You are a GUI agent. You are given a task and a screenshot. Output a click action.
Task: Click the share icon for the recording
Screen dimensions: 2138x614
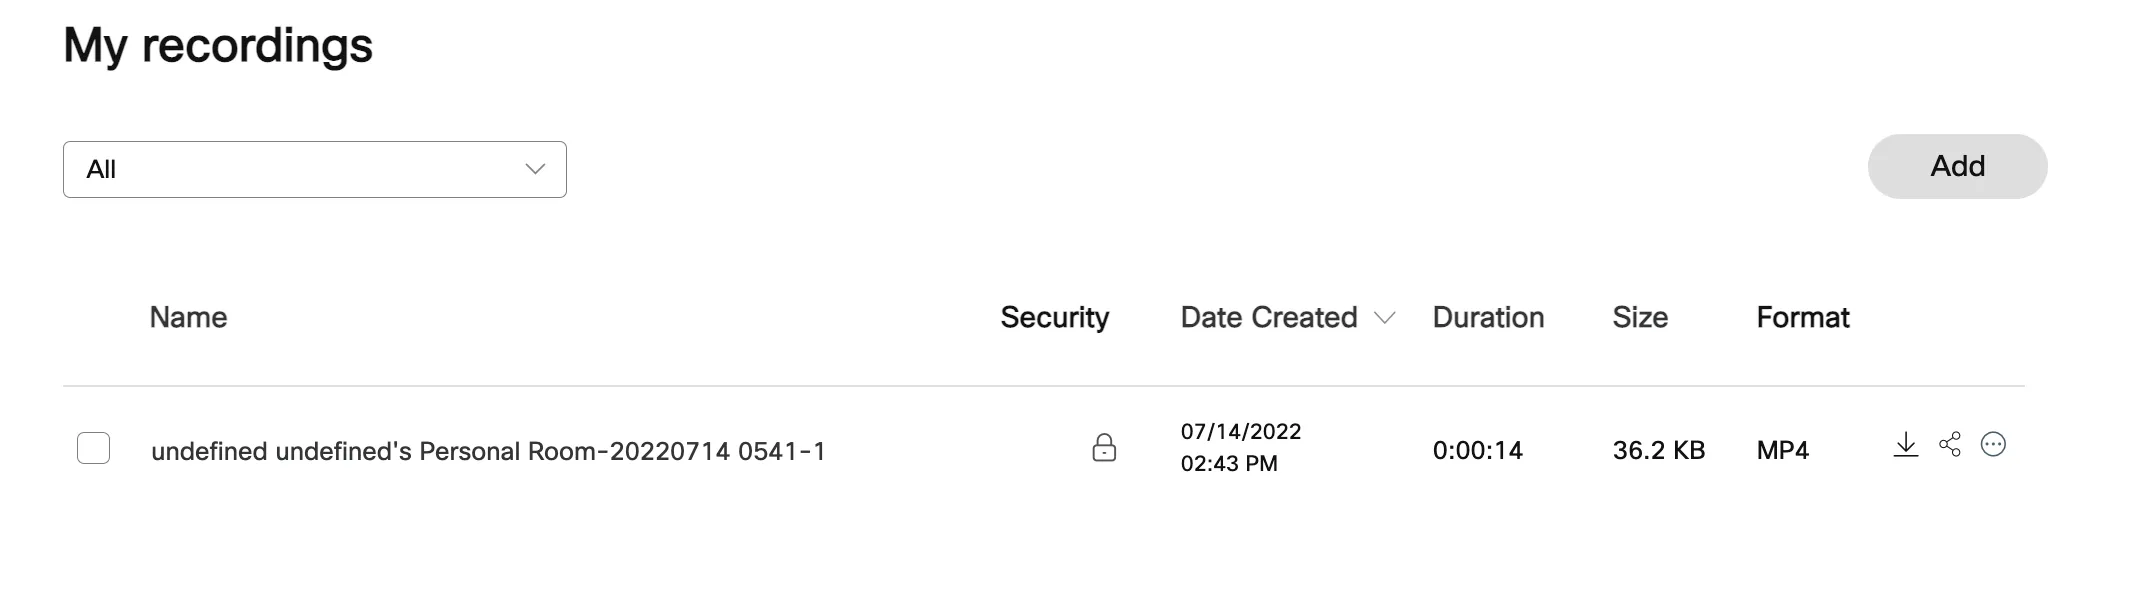click(x=1950, y=445)
